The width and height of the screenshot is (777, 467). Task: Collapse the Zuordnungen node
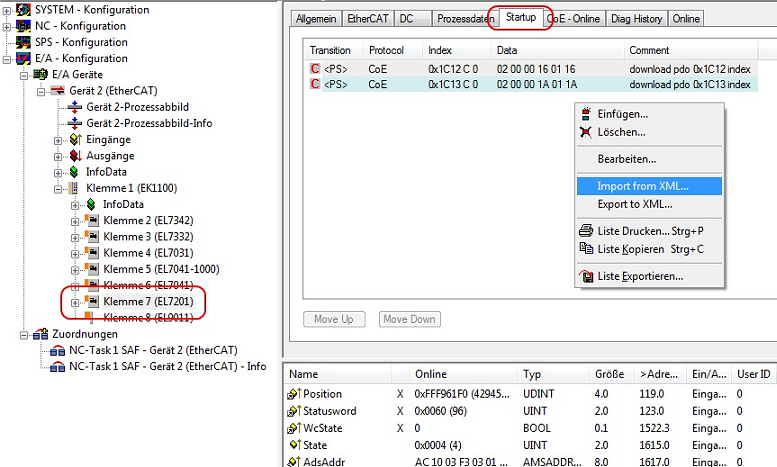[x=24, y=335]
